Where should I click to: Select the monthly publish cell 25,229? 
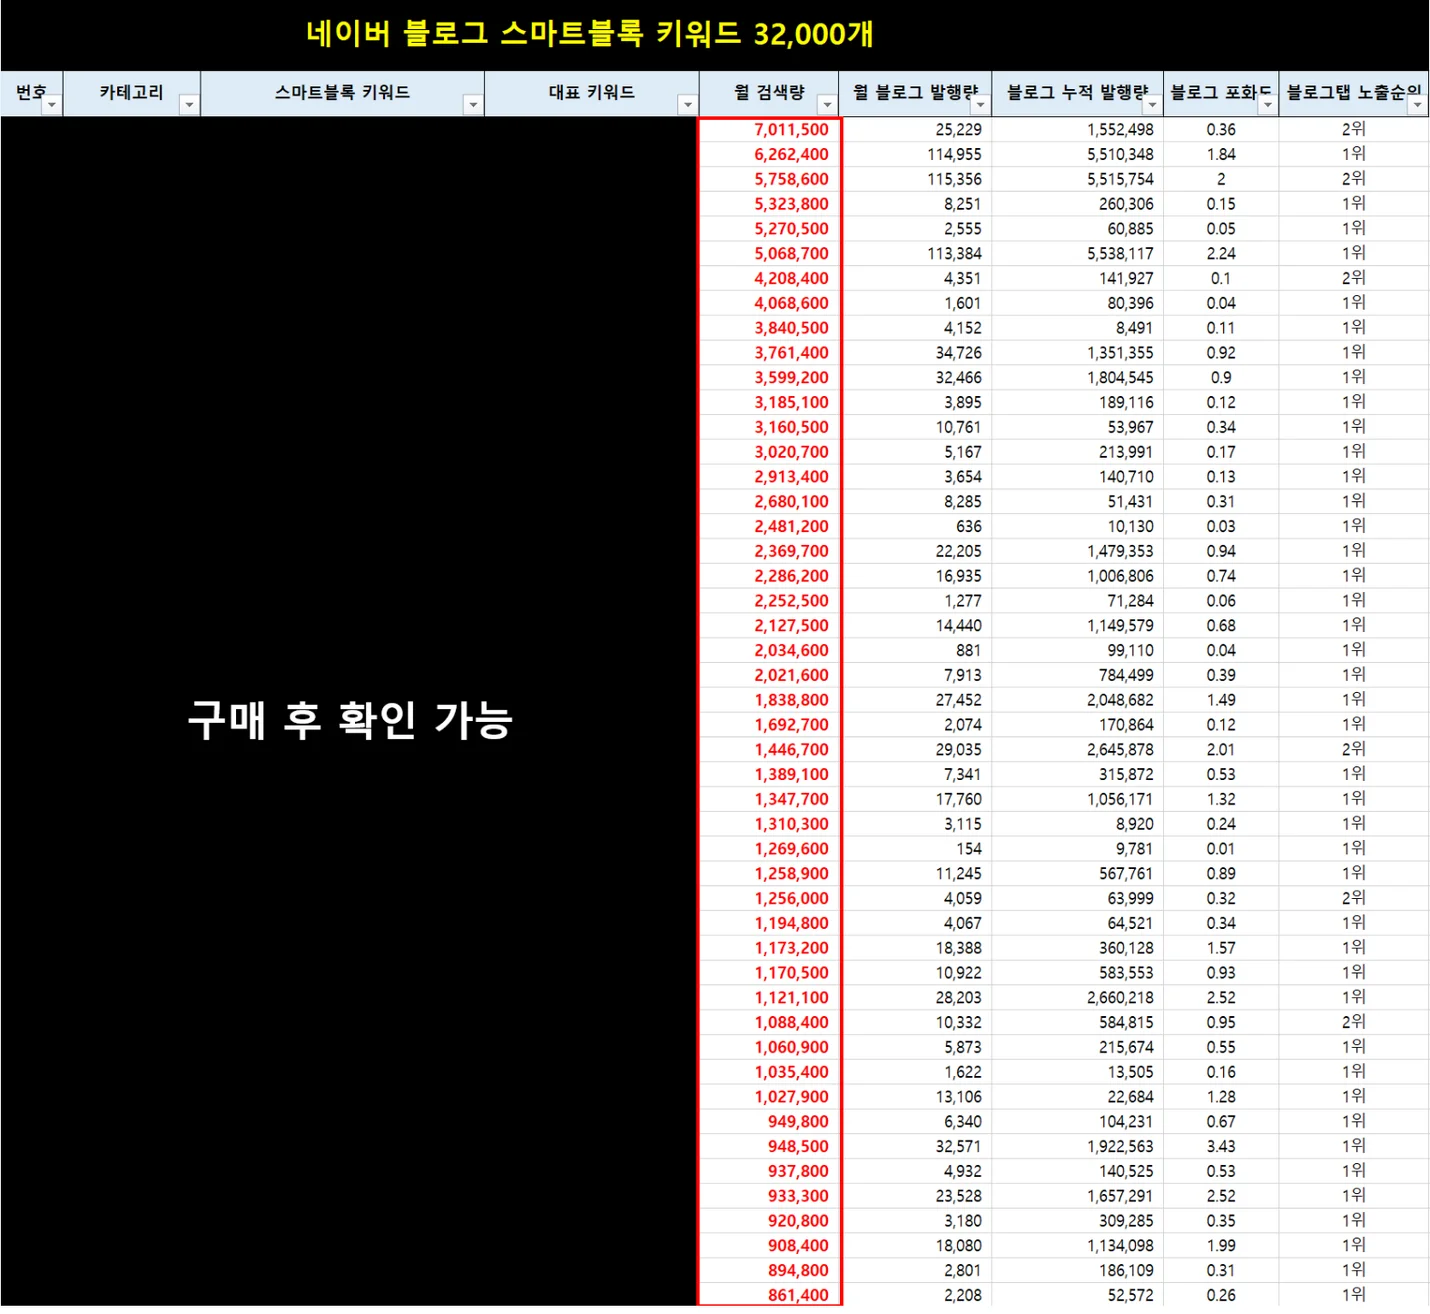pos(916,129)
